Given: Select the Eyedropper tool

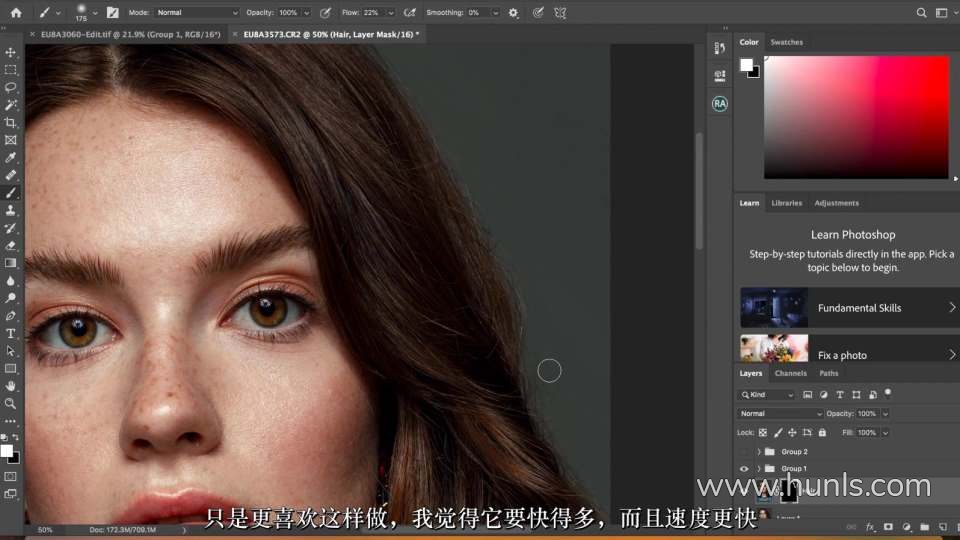Looking at the screenshot, I should [11, 157].
